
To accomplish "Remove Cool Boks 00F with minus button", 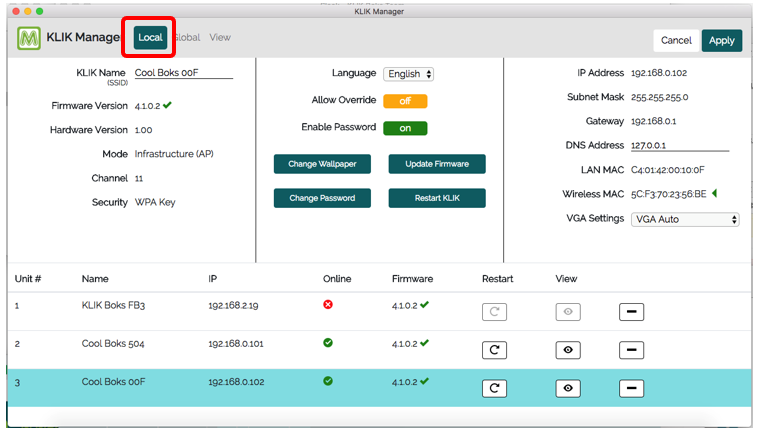I will coord(632,388).
